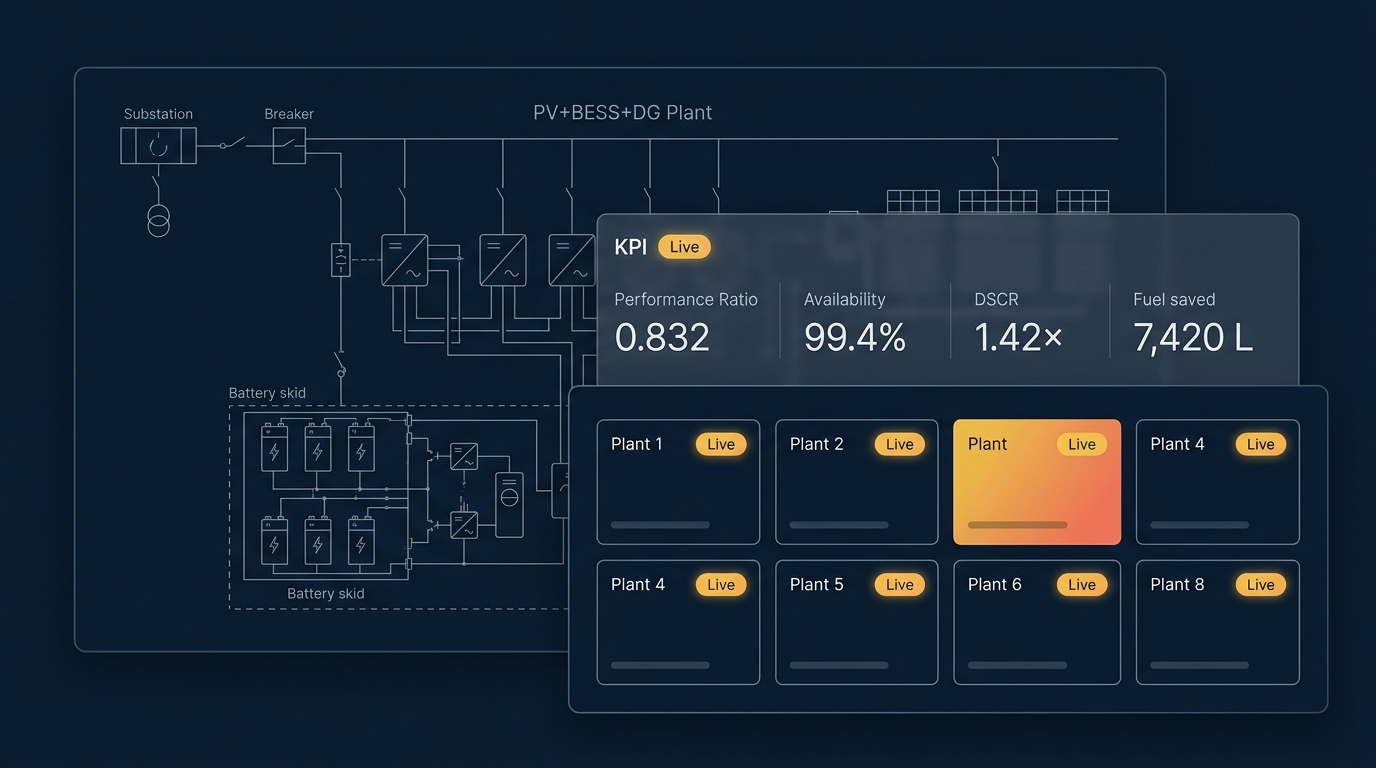Select the lower converter inside the Battery skid
Screen dimensions: 1376x768
pyautogui.click(x=463, y=526)
